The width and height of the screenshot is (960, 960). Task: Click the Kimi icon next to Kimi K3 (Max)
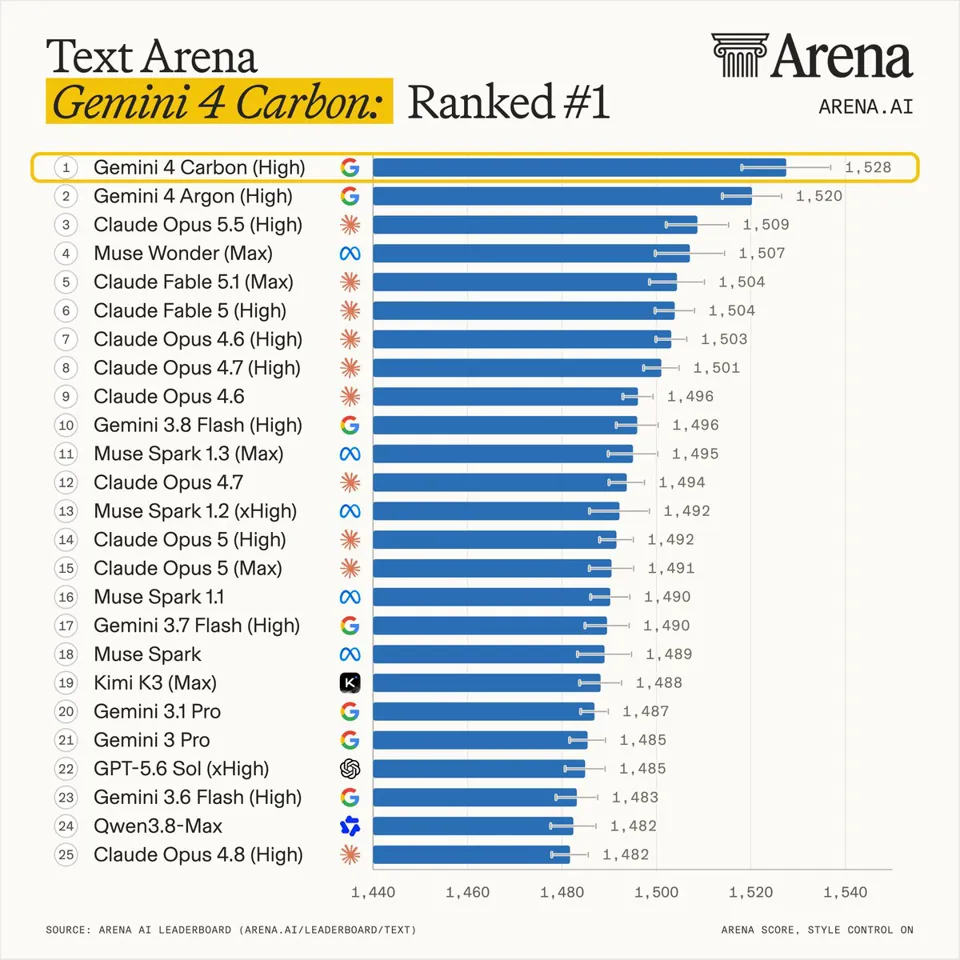(350, 683)
